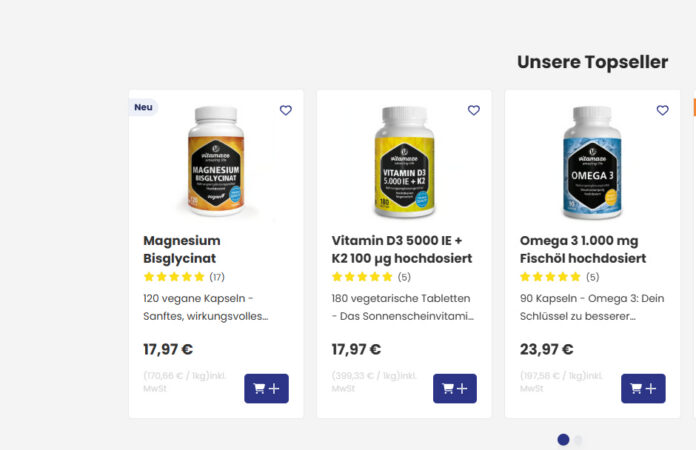Open the Magnesium Bisglycinat product title link
696x450 pixels.
coord(182,249)
